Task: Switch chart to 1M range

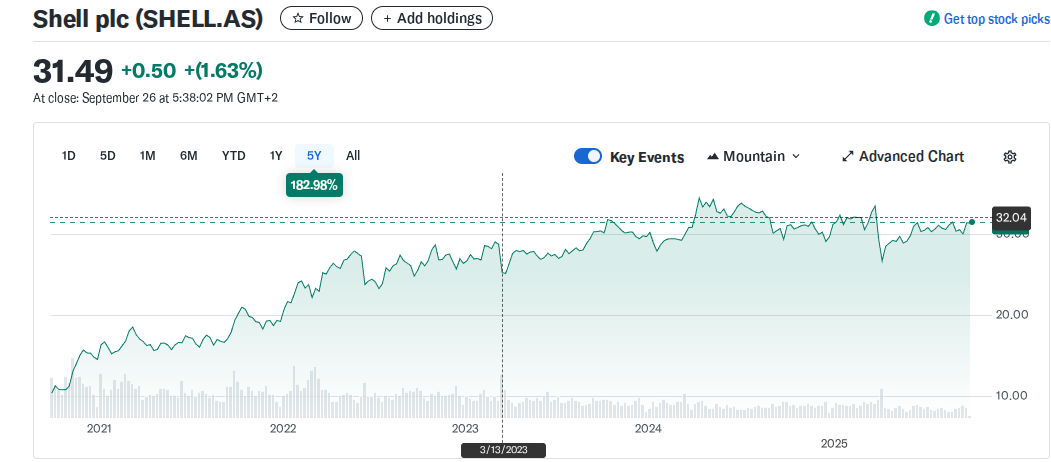Action: click(147, 156)
